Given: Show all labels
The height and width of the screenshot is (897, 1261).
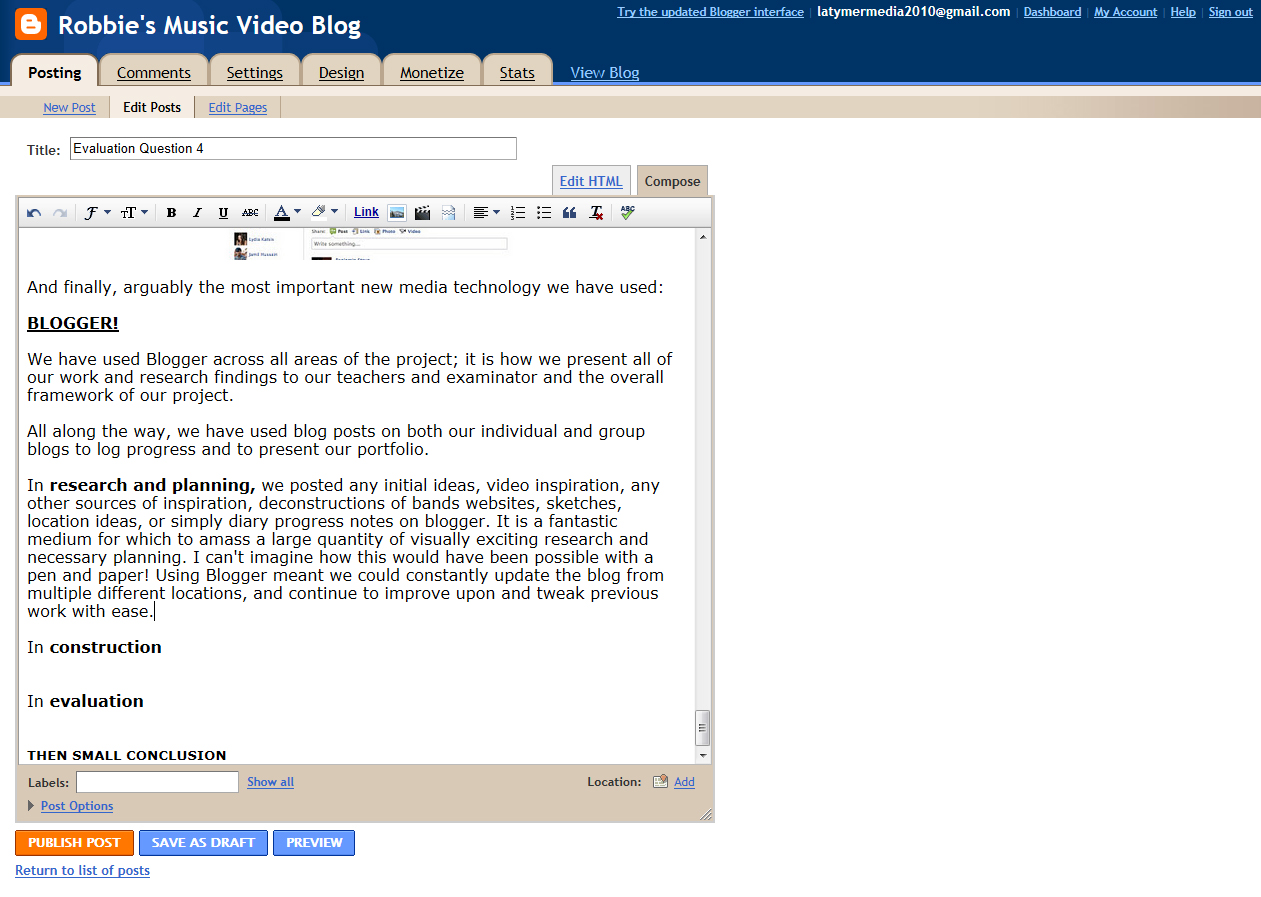Looking at the screenshot, I should (x=270, y=782).
